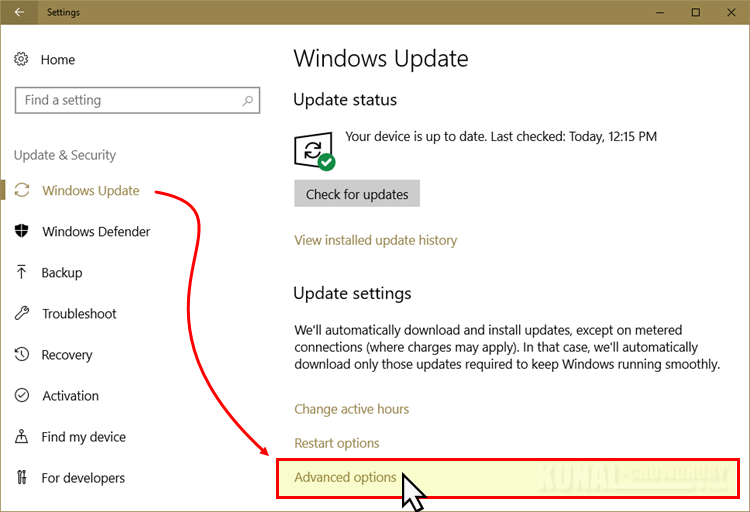750x512 pixels.
Task: Click the Recovery clock icon
Action: pos(22,355)
